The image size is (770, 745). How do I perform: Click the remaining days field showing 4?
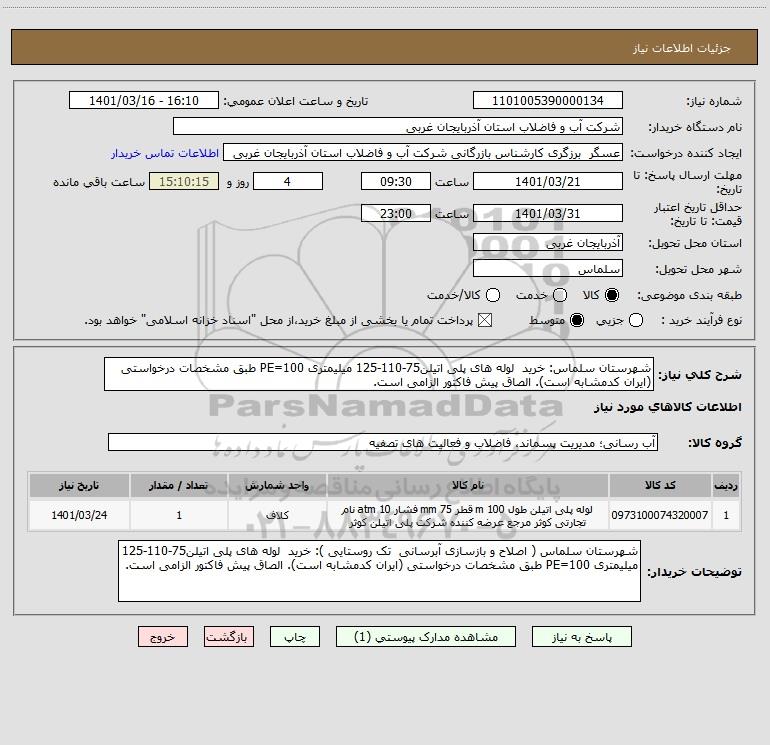pyautogui.click(x=288, y=181)
